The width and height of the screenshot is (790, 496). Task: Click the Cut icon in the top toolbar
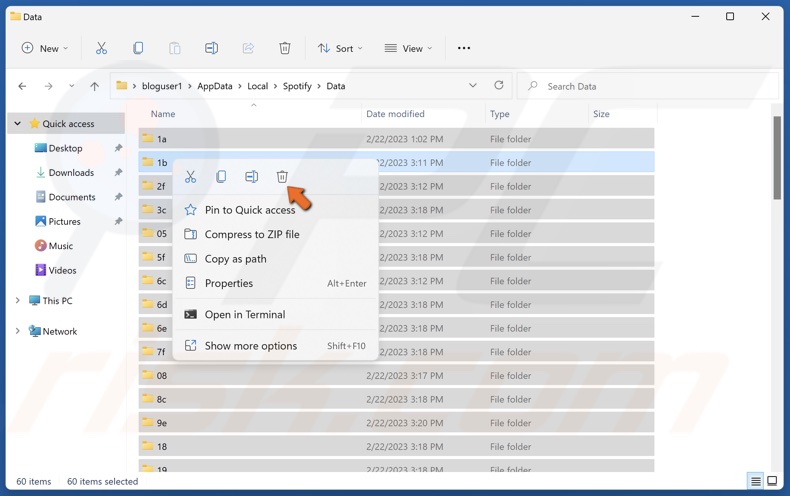click(101, 48)
